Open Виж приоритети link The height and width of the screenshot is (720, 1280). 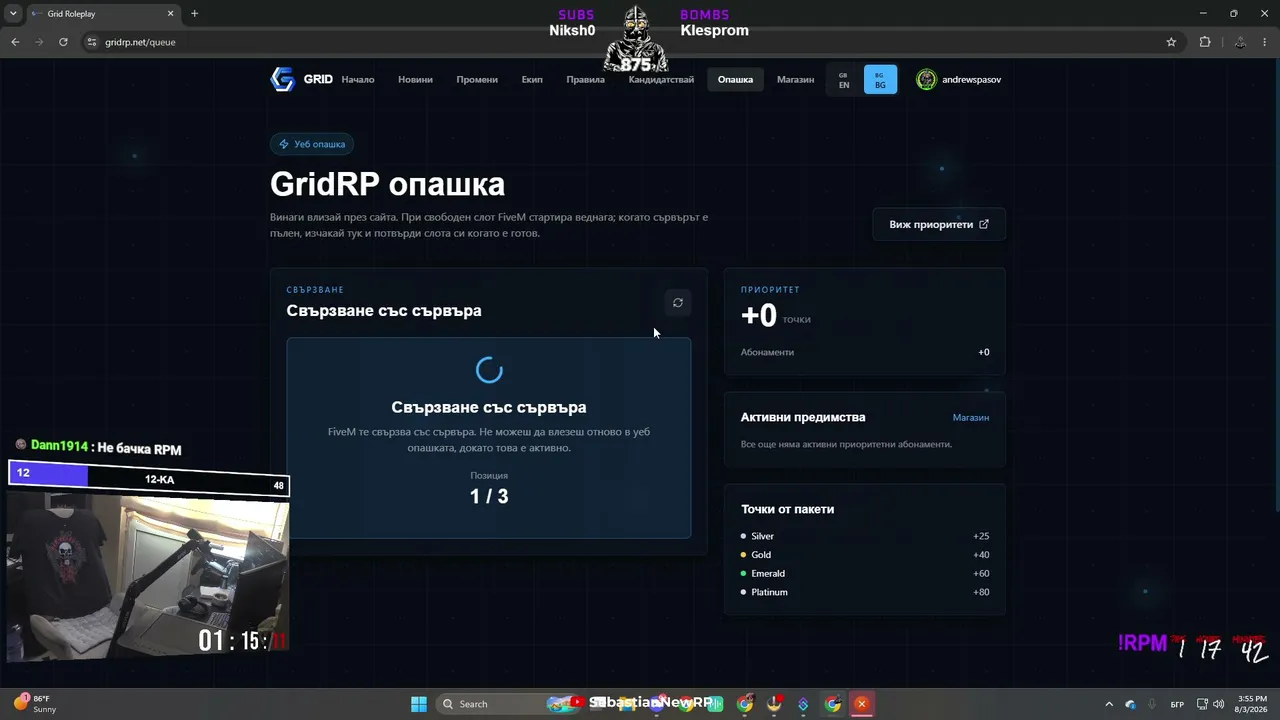[x=939, y=224]
